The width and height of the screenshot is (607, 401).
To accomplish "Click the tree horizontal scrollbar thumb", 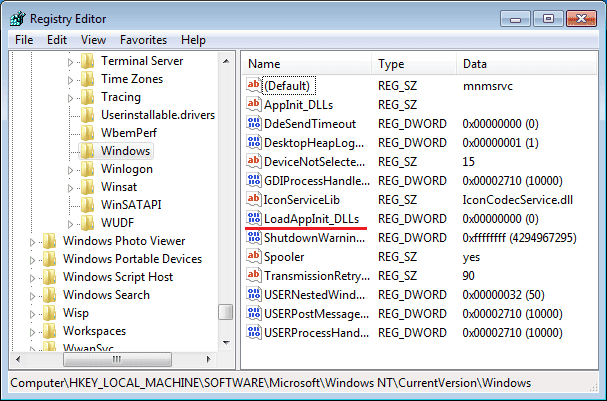I will 117,360.
